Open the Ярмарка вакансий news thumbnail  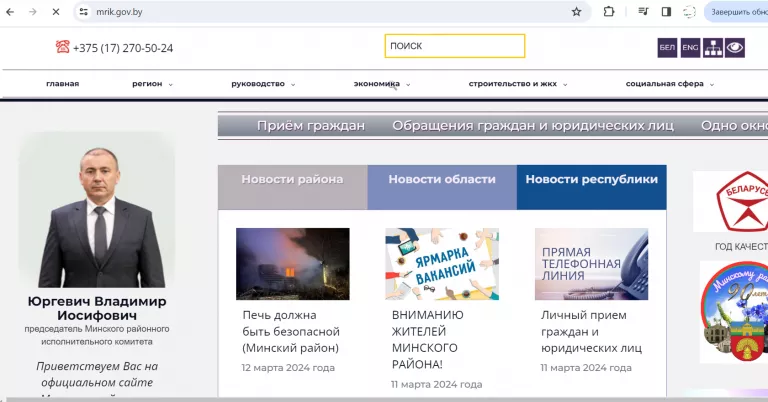pos(442,264)
